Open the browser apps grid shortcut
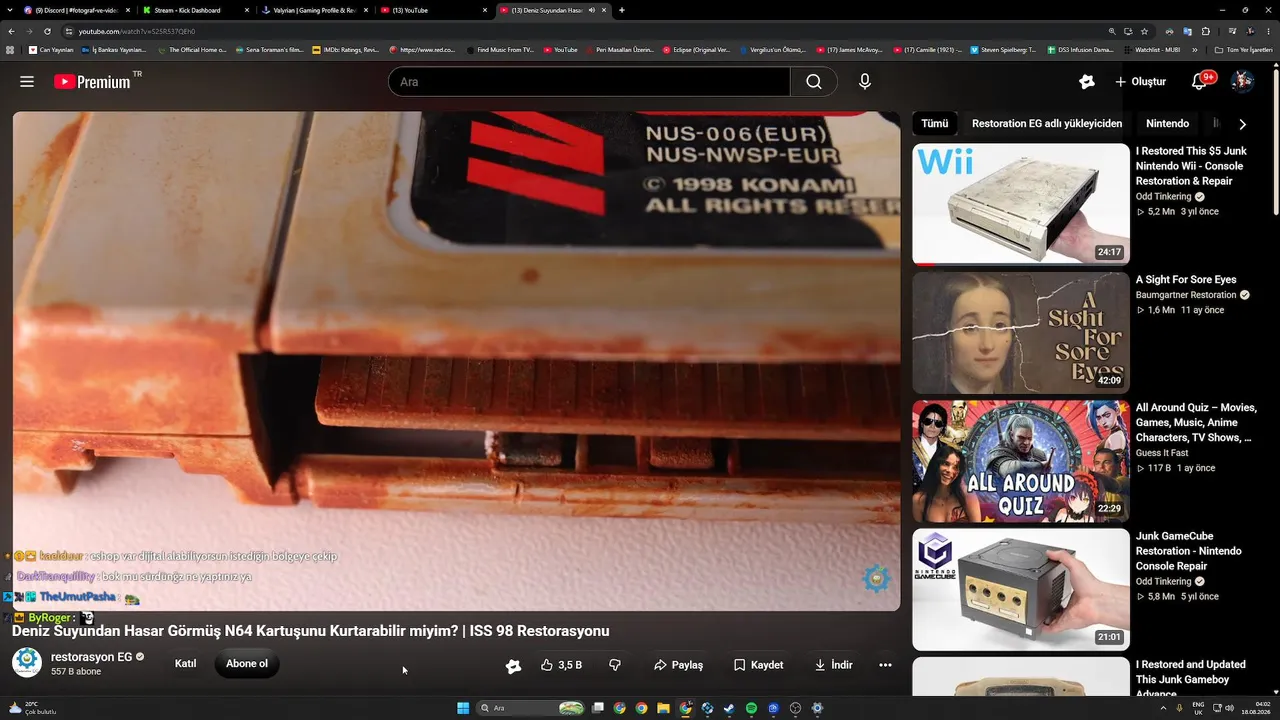1280x720 pixels. click(x=10, y=49)
